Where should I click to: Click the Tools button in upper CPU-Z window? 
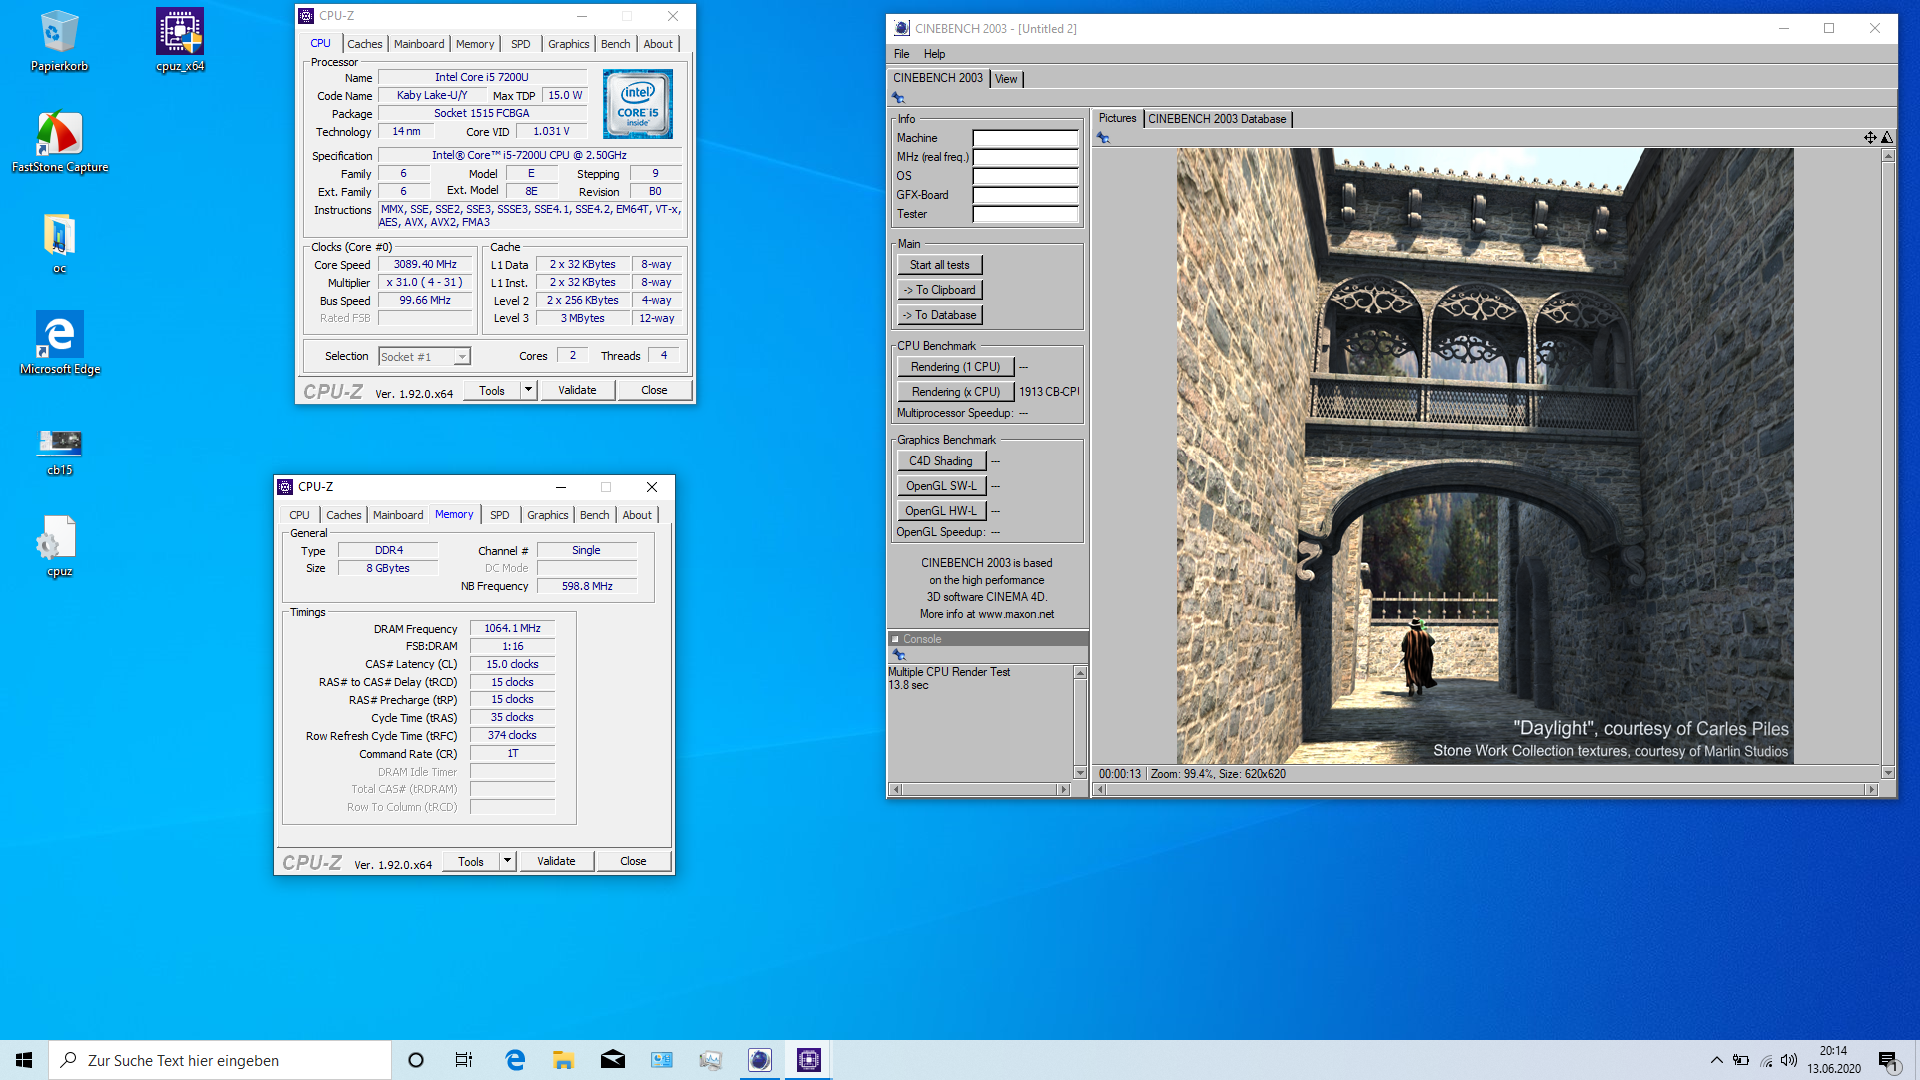click(492, 390)
